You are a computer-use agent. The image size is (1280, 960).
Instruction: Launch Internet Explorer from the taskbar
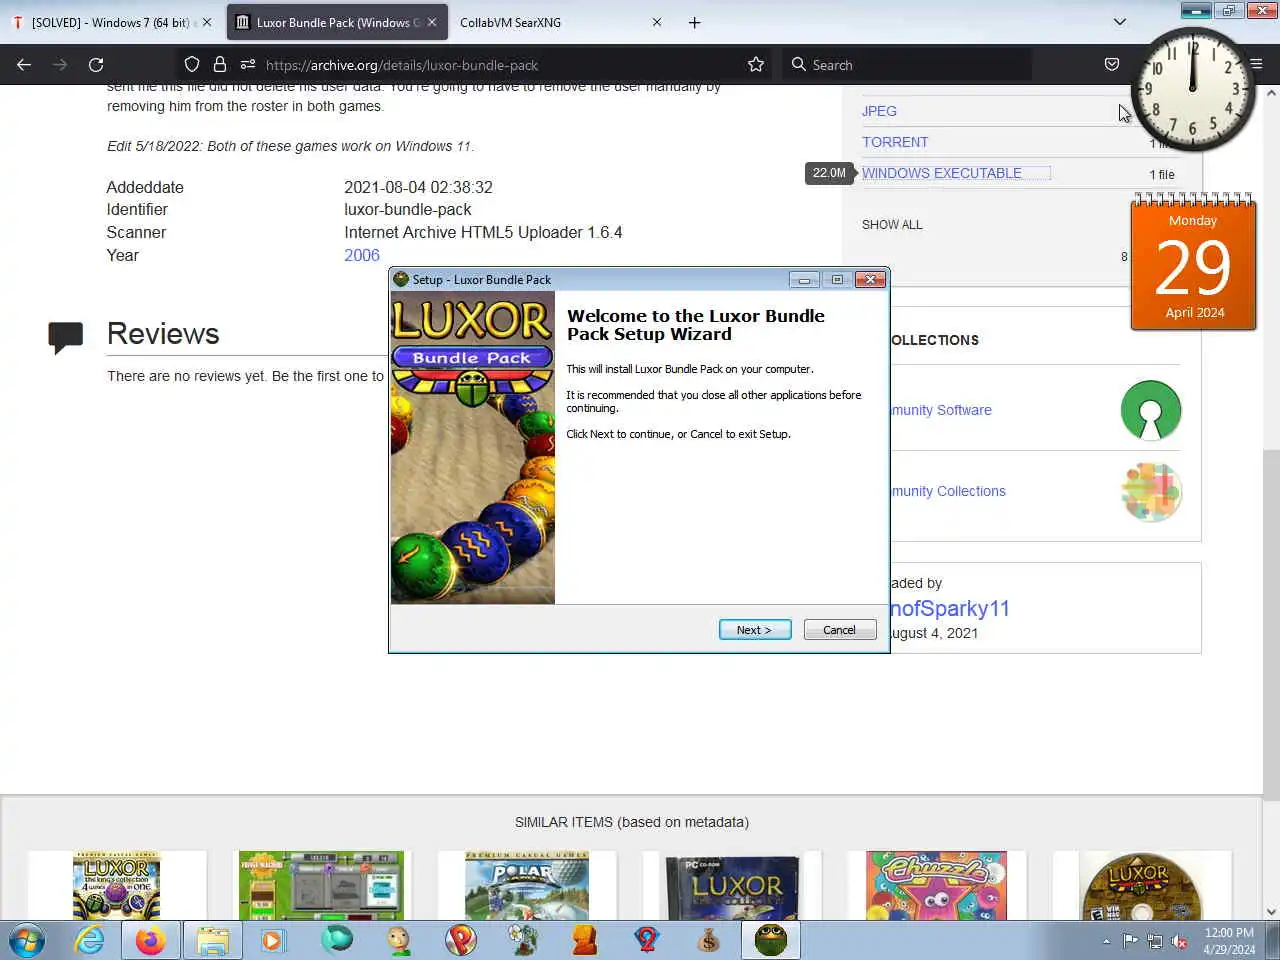click(x=90, y=940)
